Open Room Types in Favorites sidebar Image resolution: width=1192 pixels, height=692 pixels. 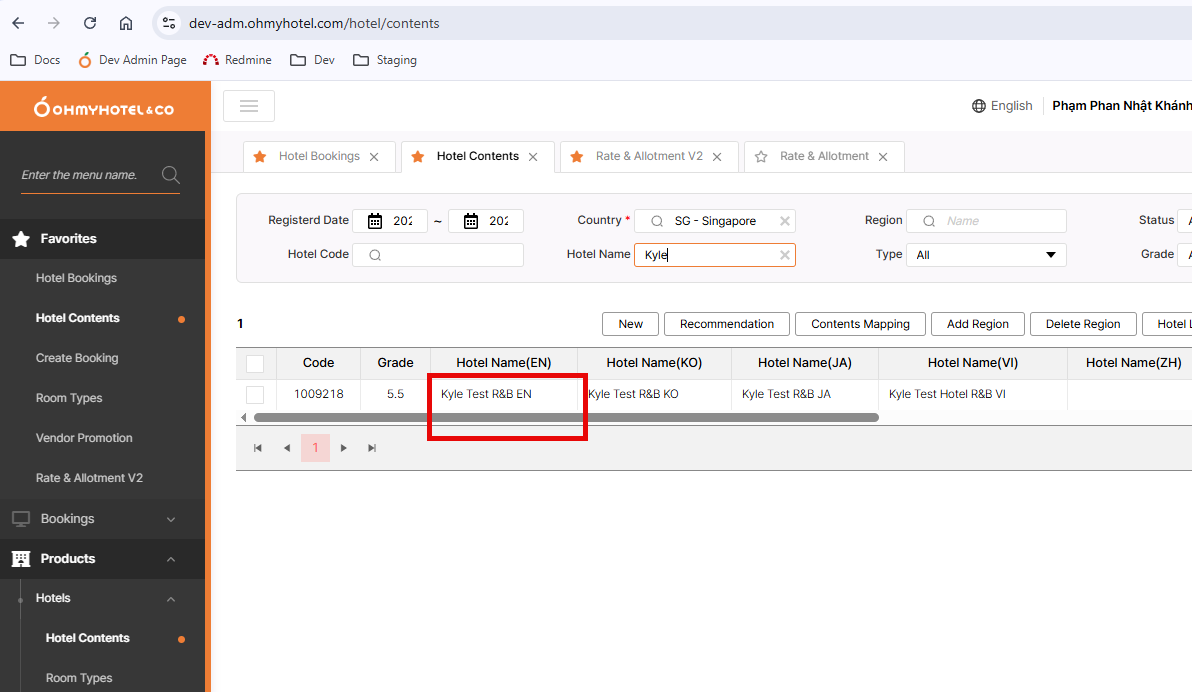click(x=69, y=398)
